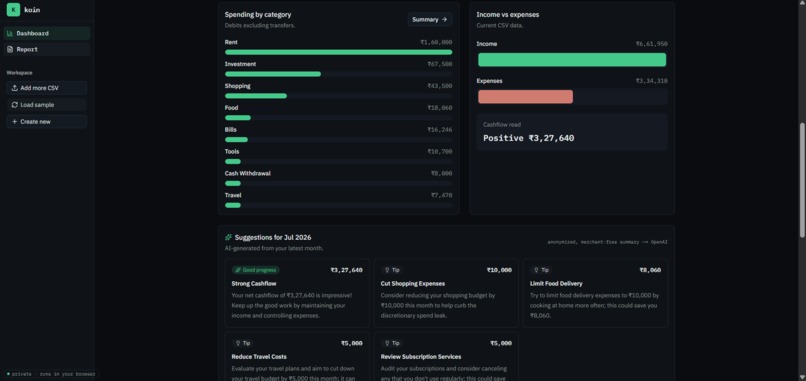Click the page vertical scrollbar
Screen dimensions: 806x381
(x=802, y=180)
